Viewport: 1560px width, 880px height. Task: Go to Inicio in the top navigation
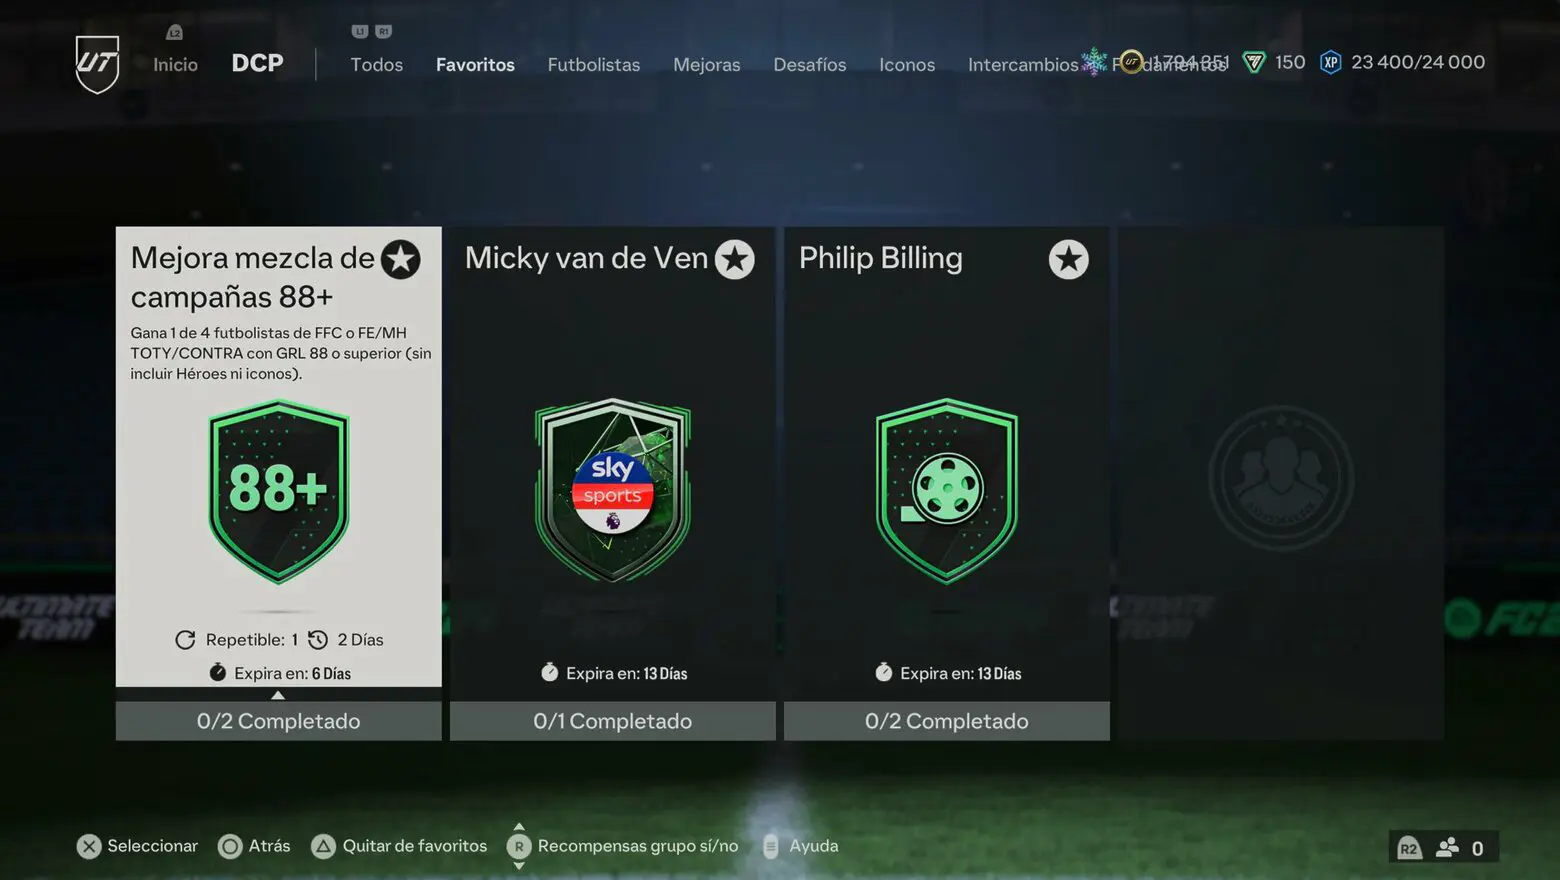(x=175, y=64)
